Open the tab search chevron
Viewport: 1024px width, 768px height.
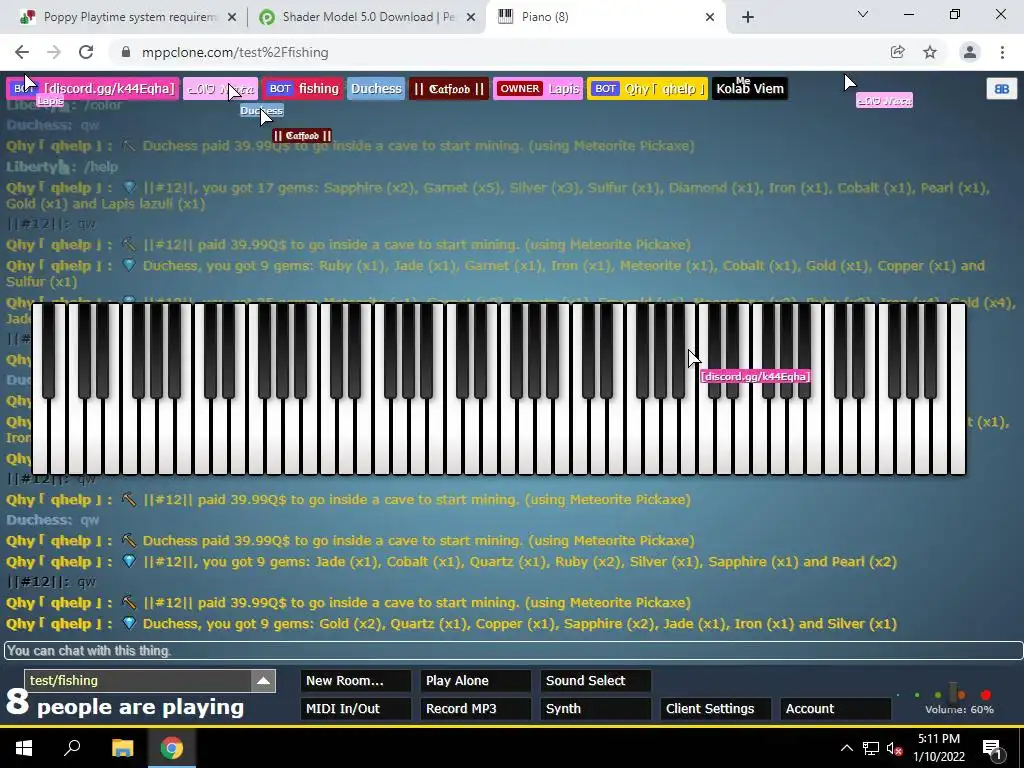pos(863,14)
